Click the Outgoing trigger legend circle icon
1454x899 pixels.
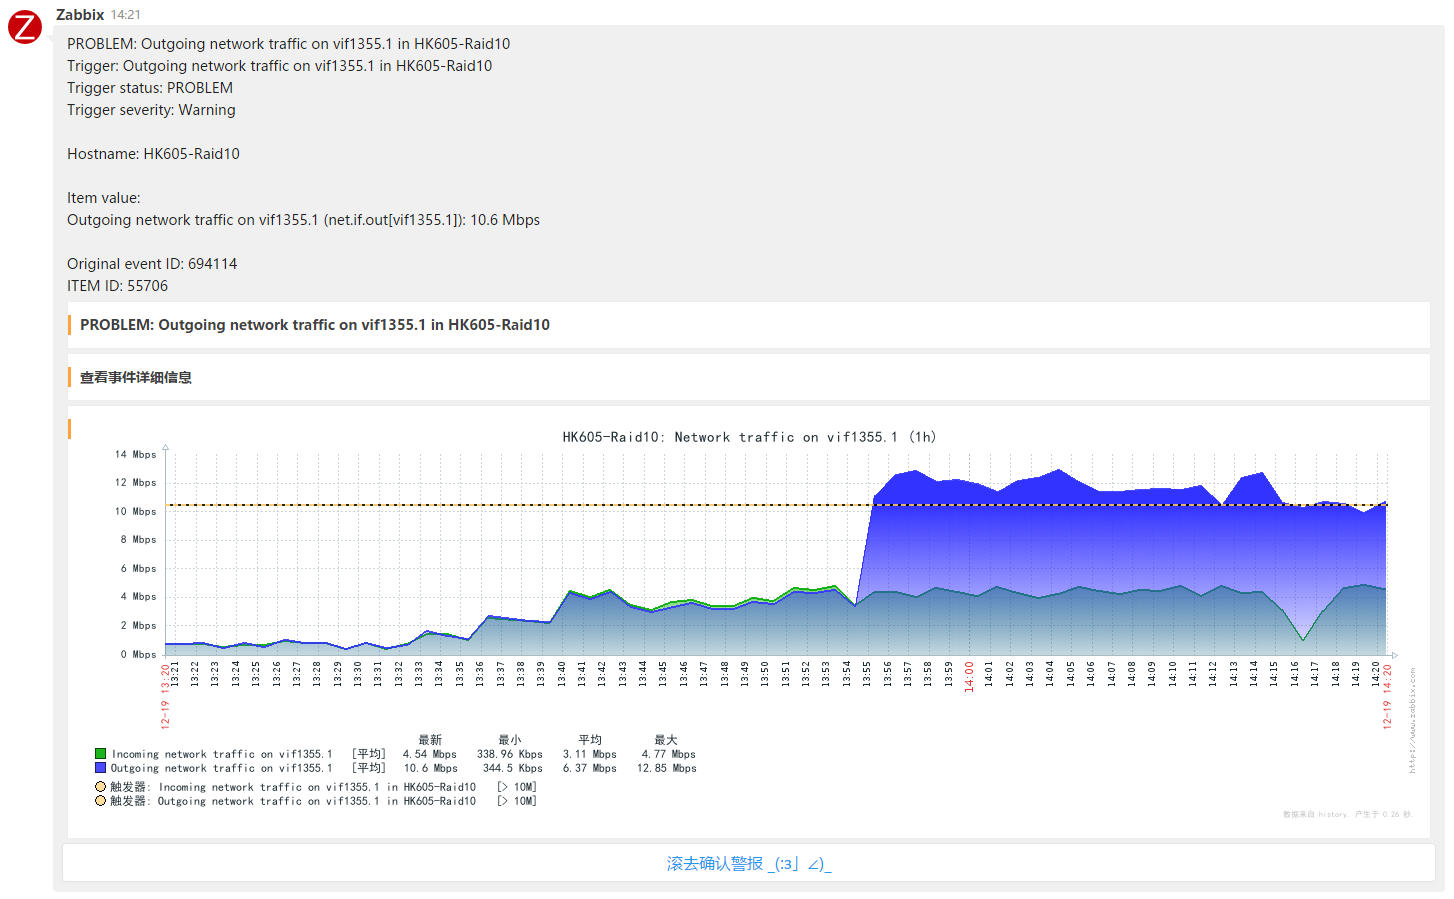click(x=100, y=800)
